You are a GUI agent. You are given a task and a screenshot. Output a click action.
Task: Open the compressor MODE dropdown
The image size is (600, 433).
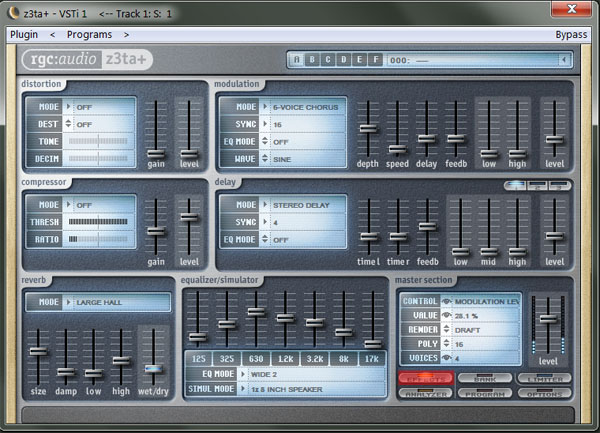[68, 205]
